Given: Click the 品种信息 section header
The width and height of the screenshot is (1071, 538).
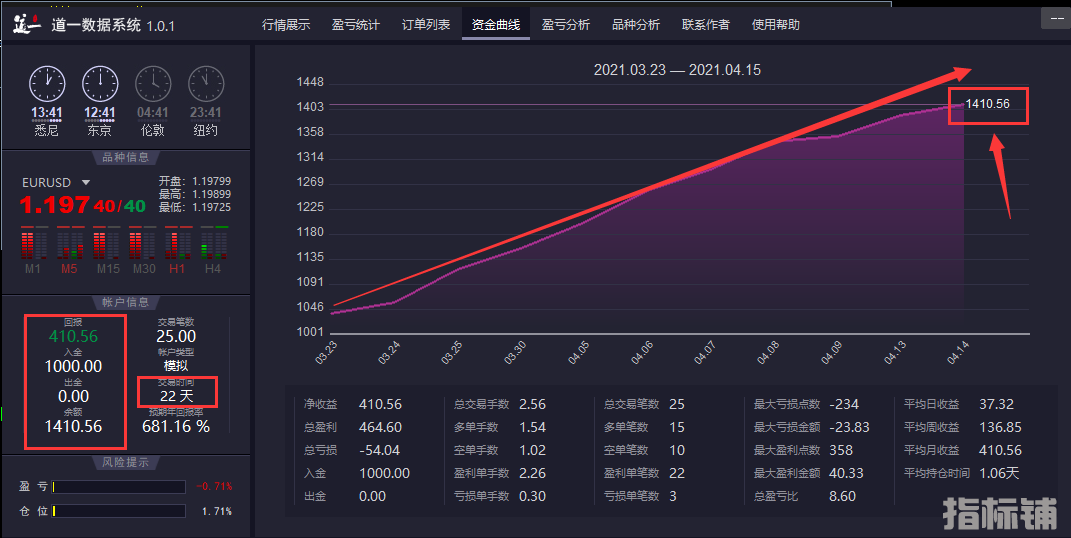Looking at the screenshot, I should [x=126, y=157].
